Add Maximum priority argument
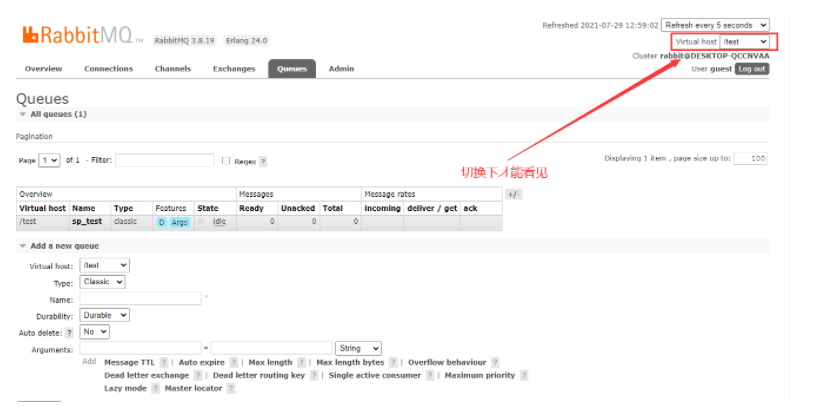 (480, 375)
